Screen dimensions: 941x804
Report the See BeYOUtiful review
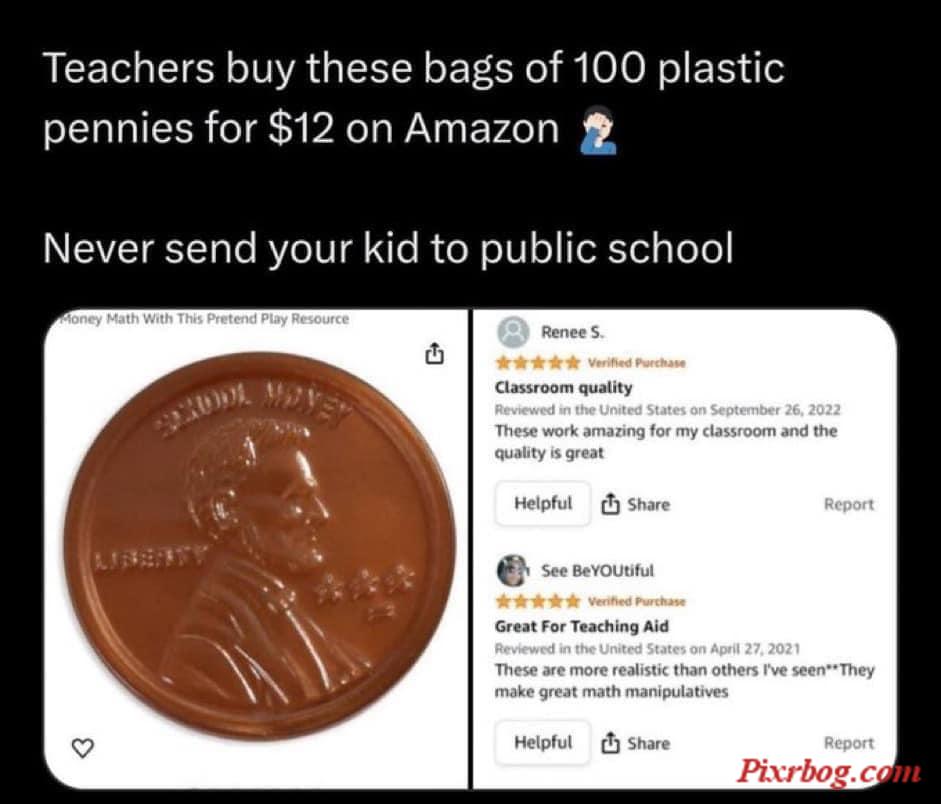849,743
